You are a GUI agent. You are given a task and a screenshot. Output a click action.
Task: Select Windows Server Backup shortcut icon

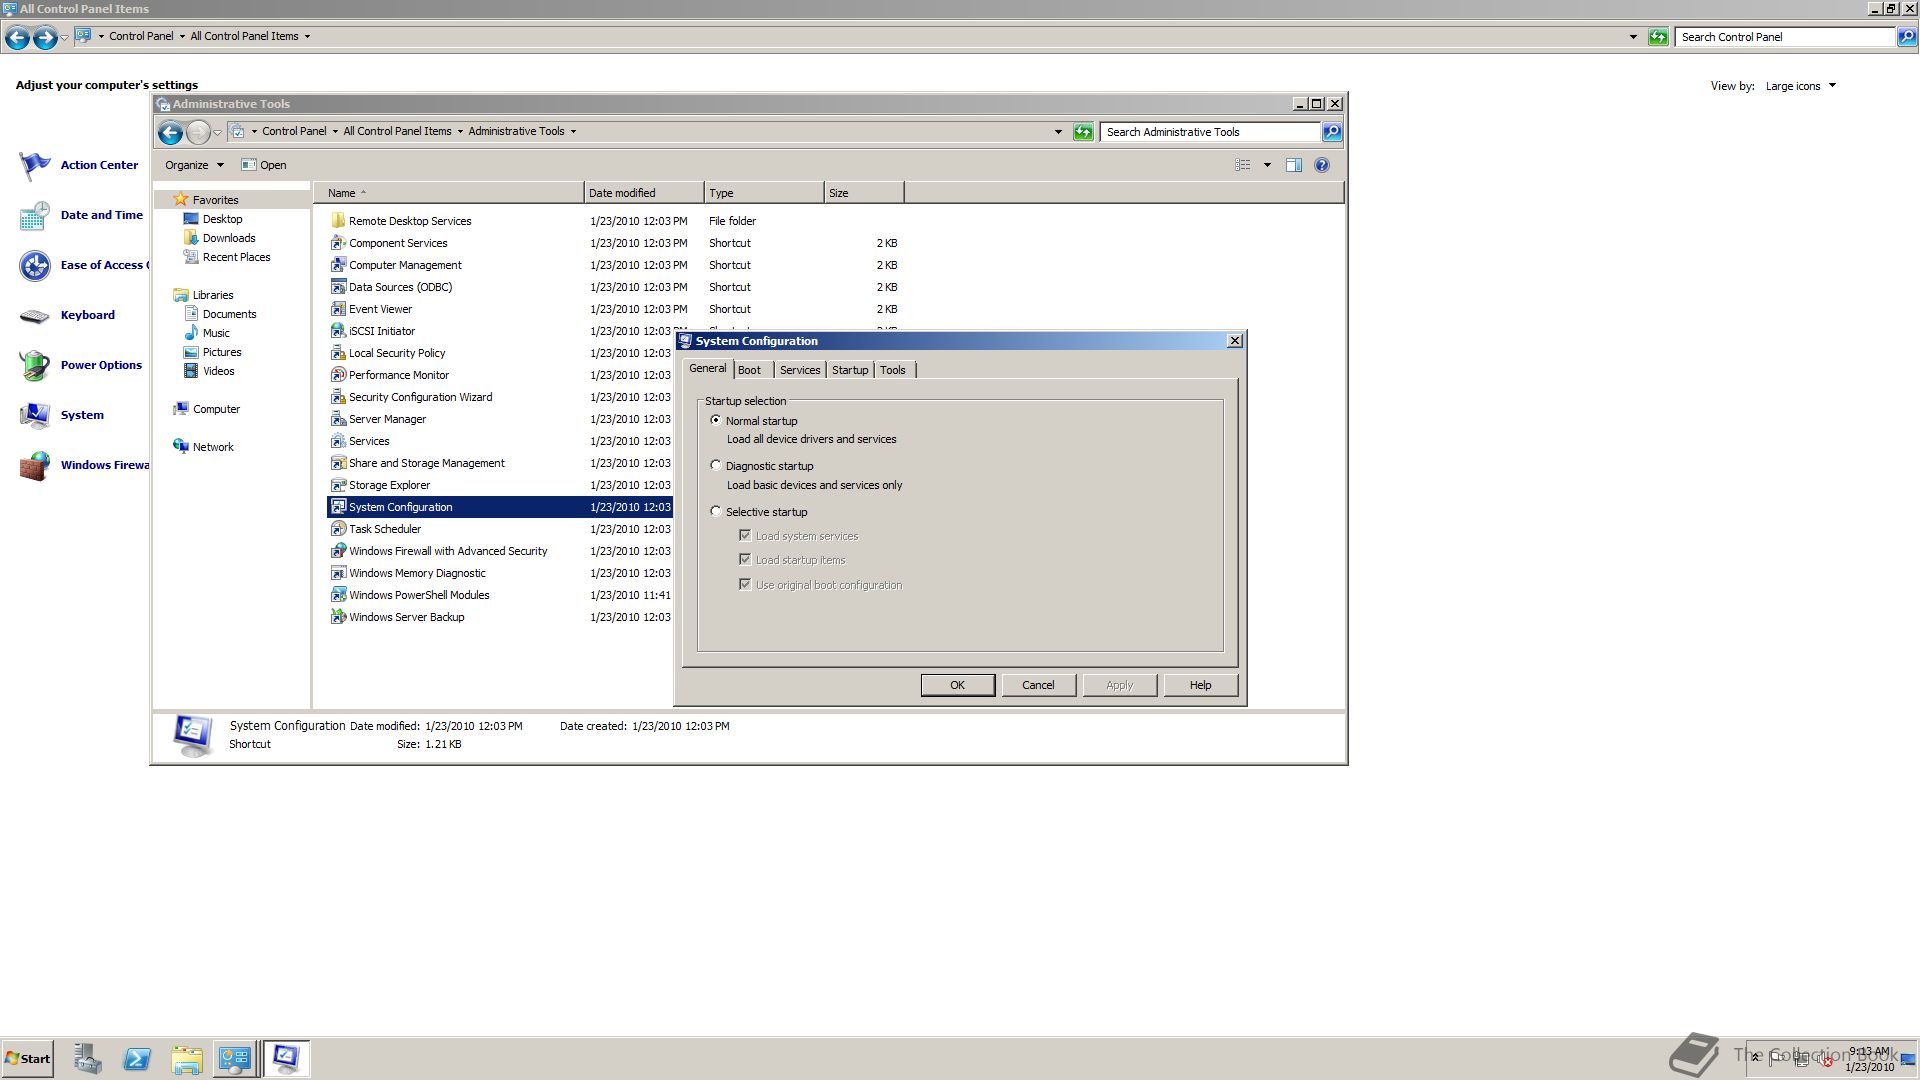(338, 617)
